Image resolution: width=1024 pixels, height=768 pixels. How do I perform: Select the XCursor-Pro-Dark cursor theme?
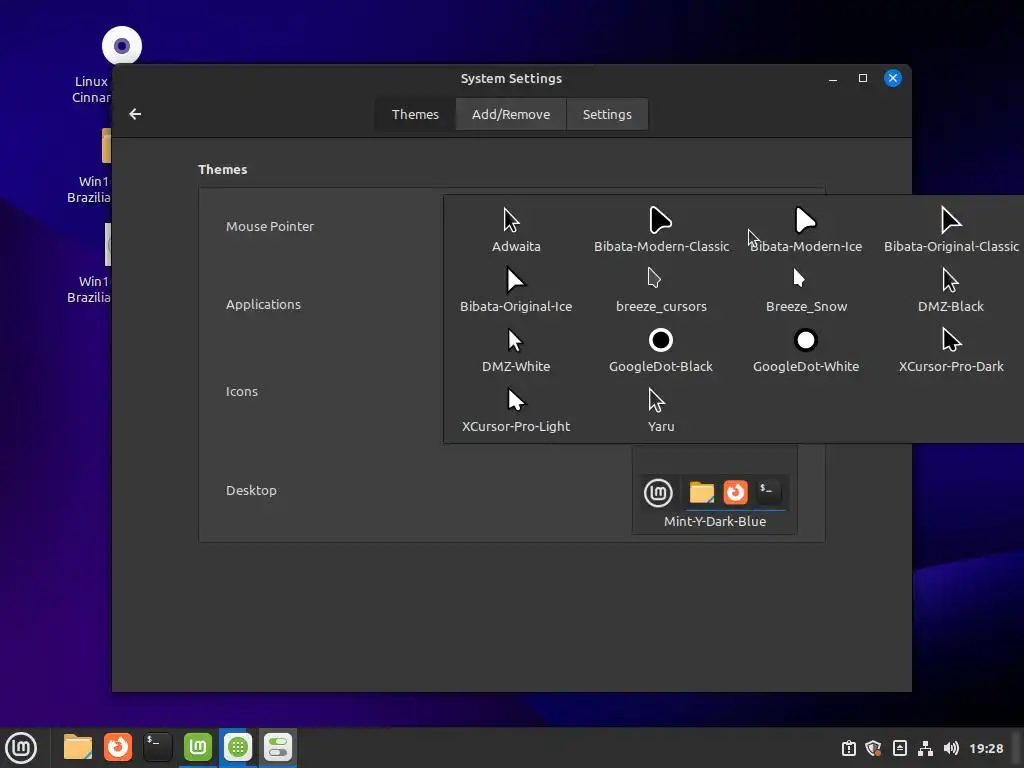tap(951, 350)
